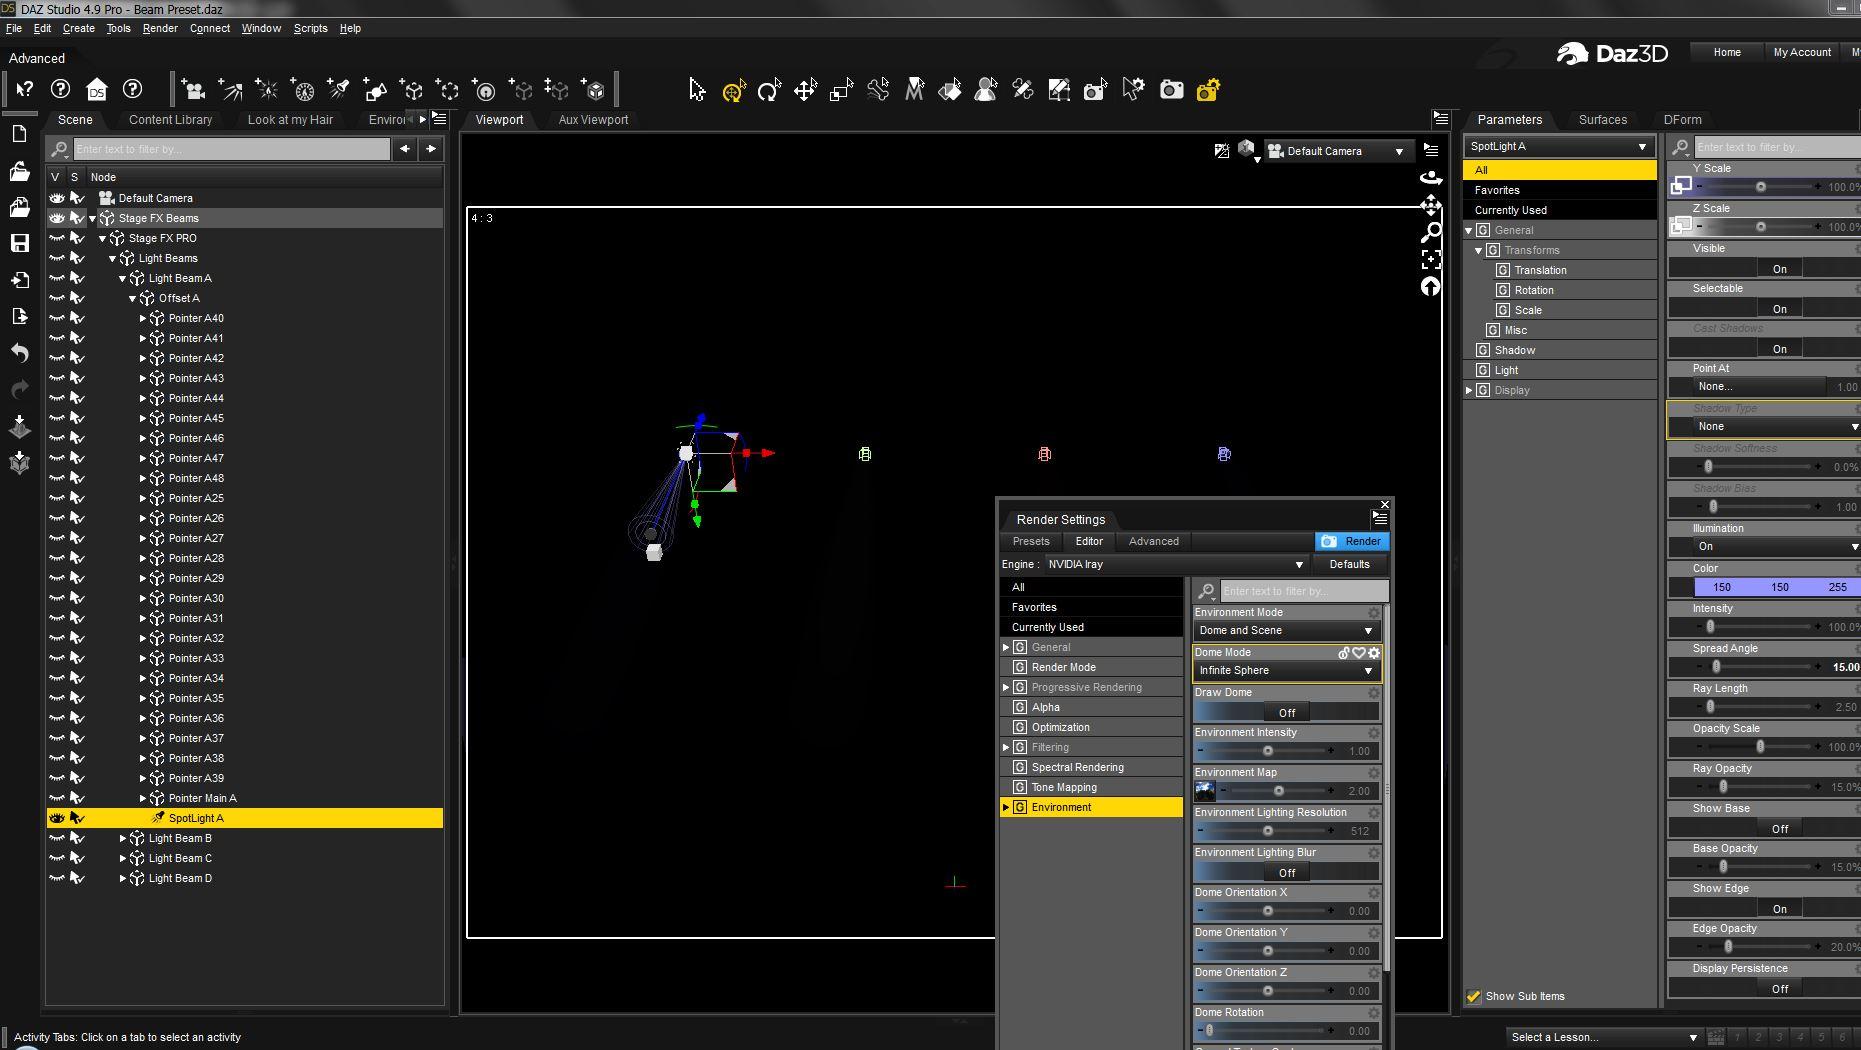Open the Render Engine NVIDIA Iray dropdown
The width and height of the screenshot is (1861, 1050).
pos(1175,565)
